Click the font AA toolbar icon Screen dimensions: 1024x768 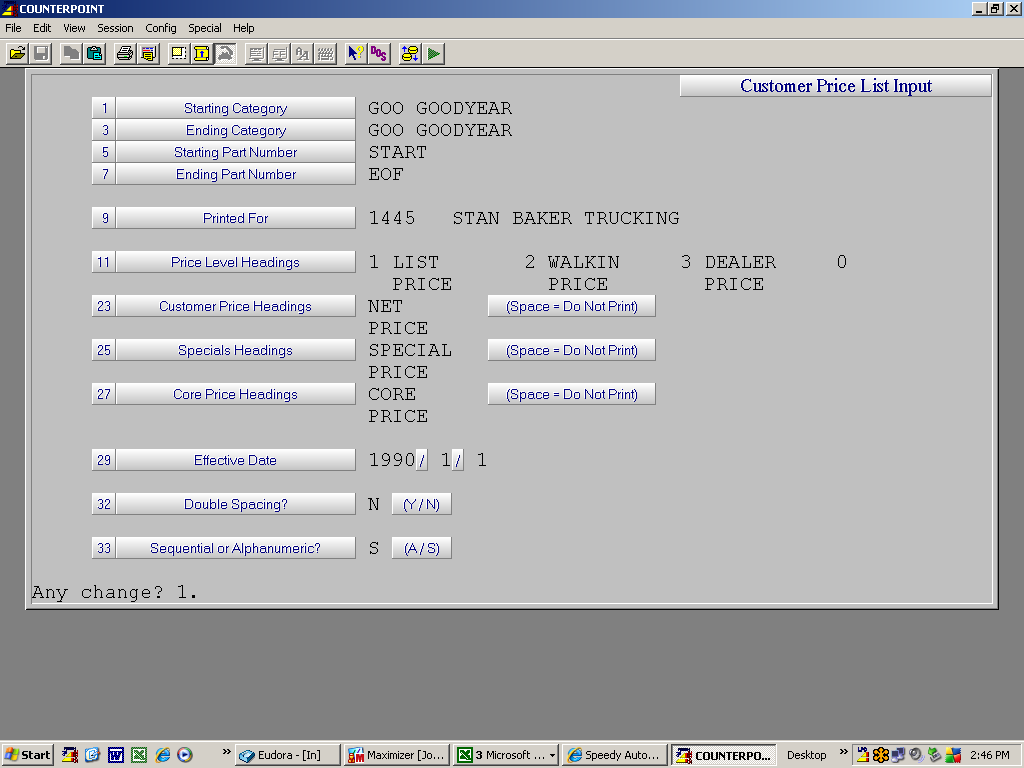(302, 54)
